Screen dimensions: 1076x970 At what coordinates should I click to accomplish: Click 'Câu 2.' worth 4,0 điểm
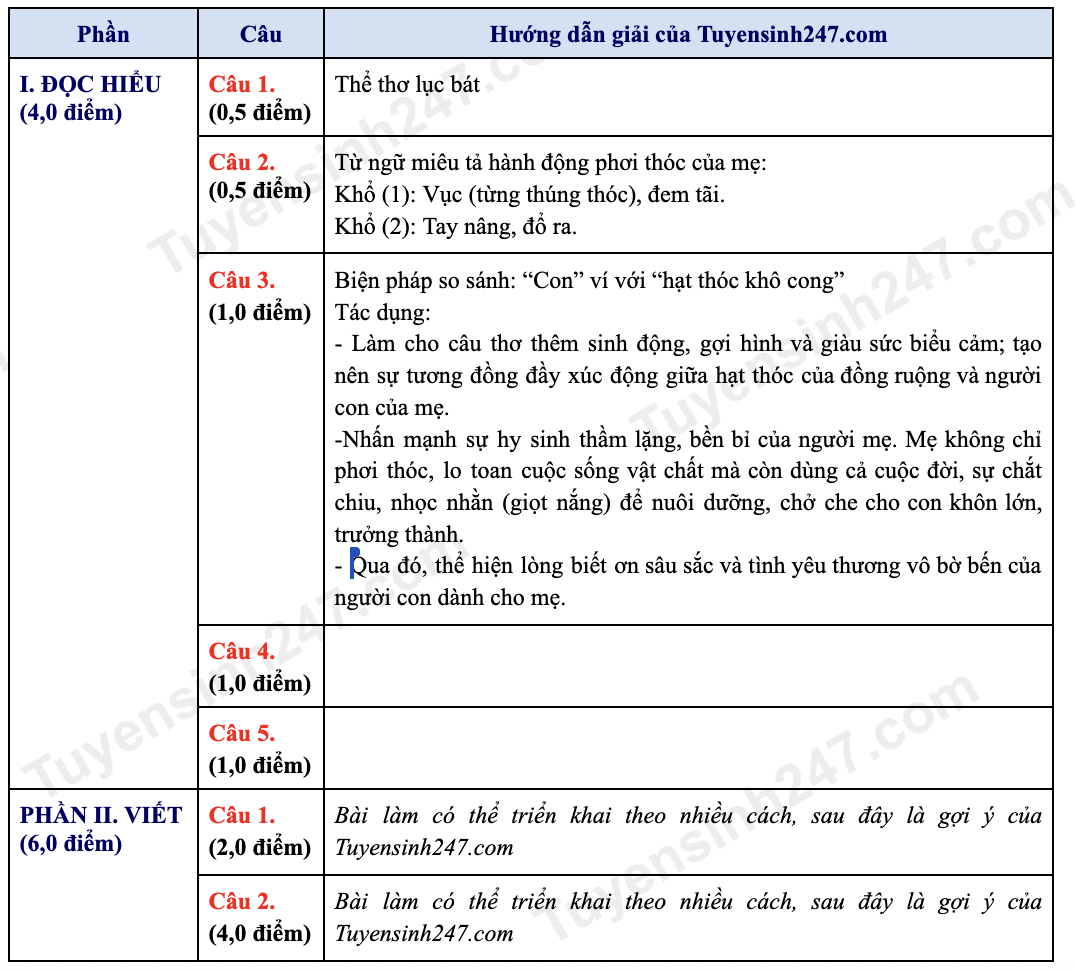click(x=242, y=901)
